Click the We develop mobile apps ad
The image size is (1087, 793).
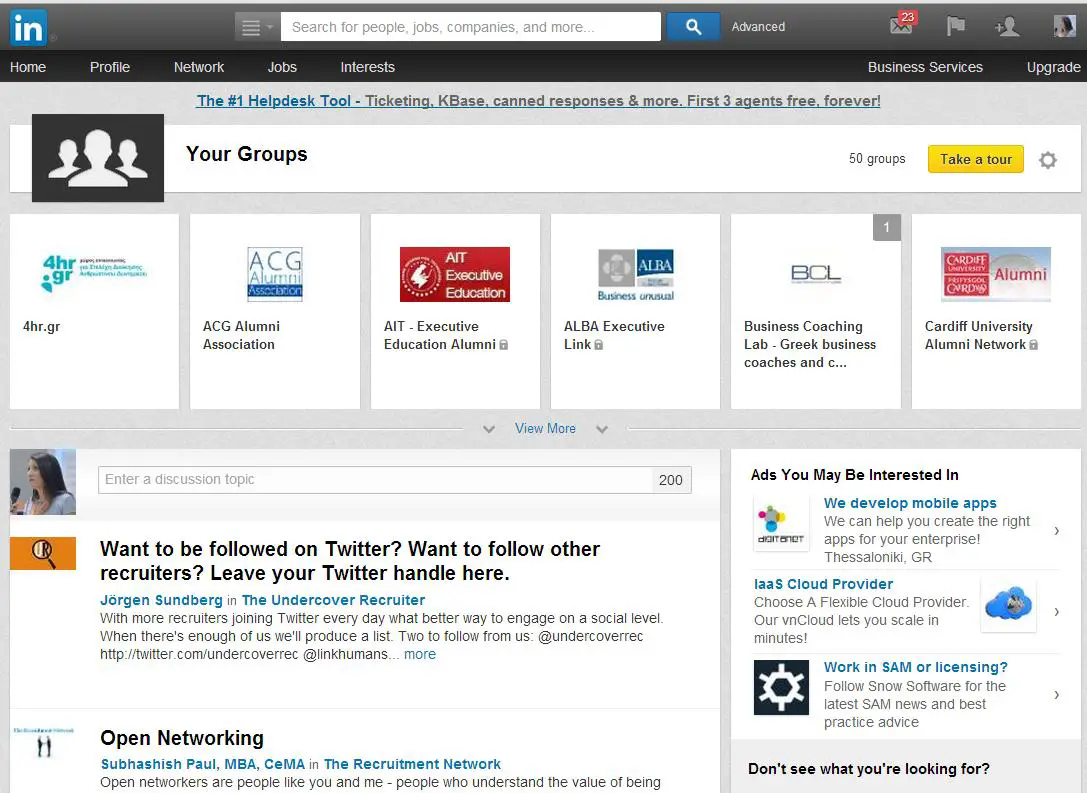910,503
